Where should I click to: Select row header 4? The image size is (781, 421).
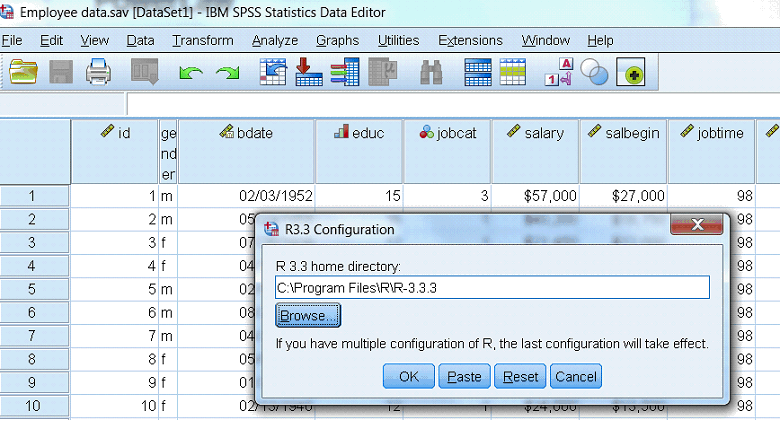coord(34,266)
